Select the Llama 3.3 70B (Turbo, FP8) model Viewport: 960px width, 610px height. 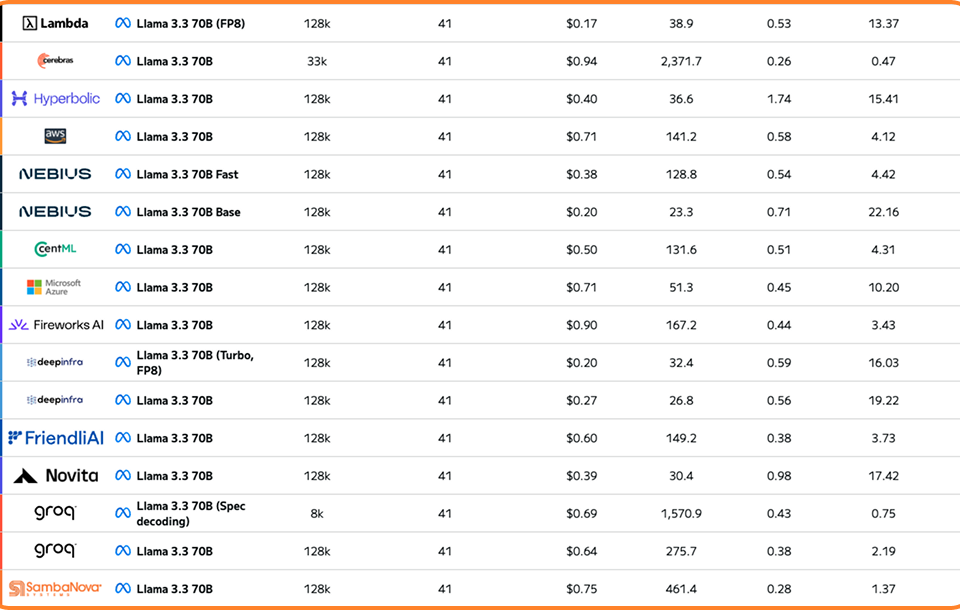pyautogui.click(x=195, y=363)
